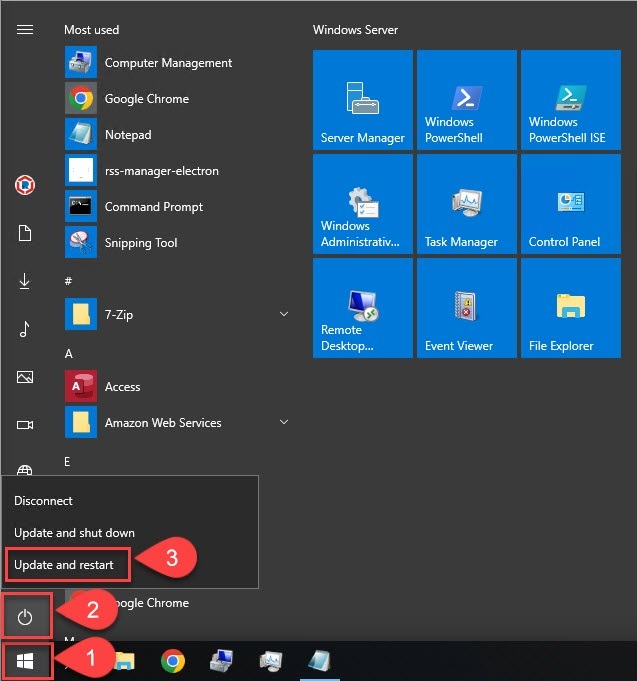The height and width of the screenshot is (681, 637).
Task: Open Google Chrome from the taskbar
Action: click(173, 661)
